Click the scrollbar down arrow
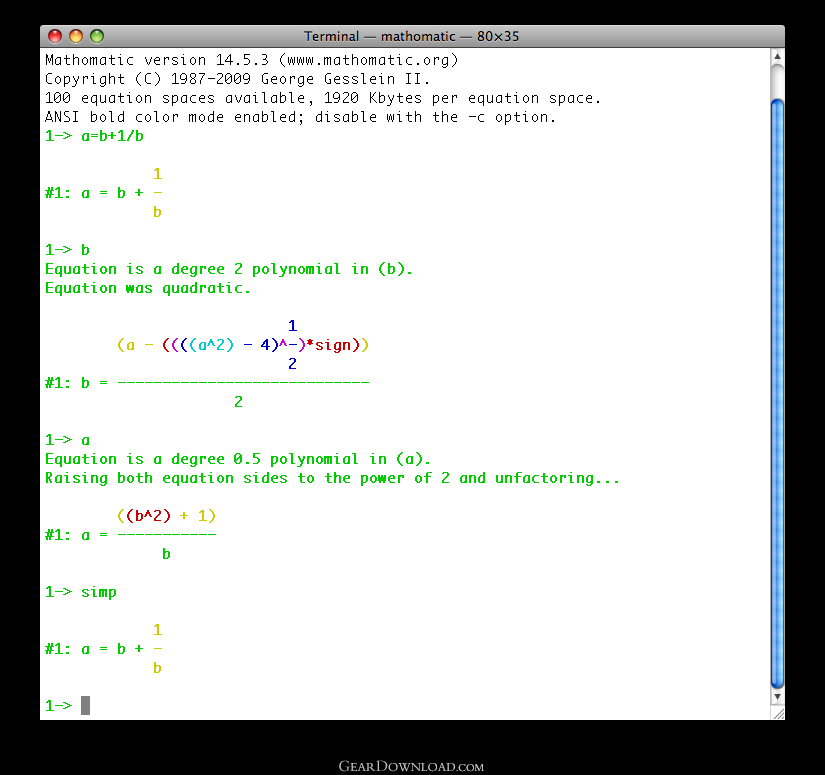The width and height of the screenshot is (825, 775). 777,697
